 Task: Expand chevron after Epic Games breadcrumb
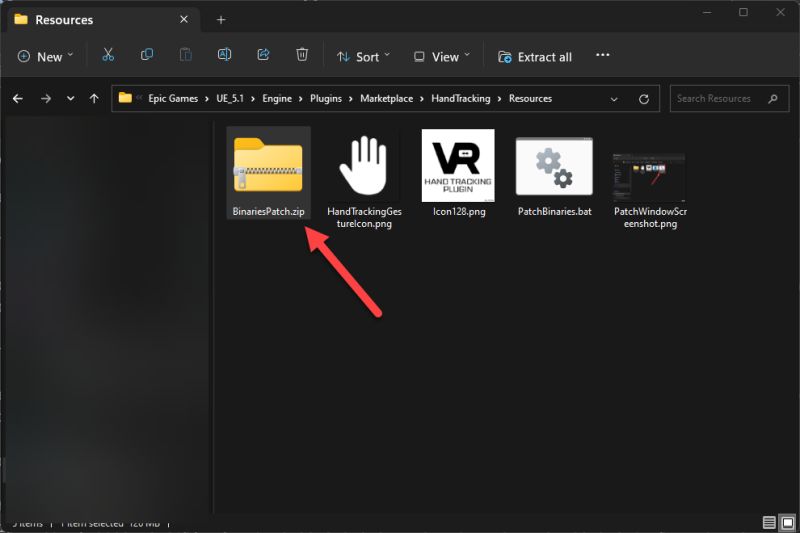(207, 99)
